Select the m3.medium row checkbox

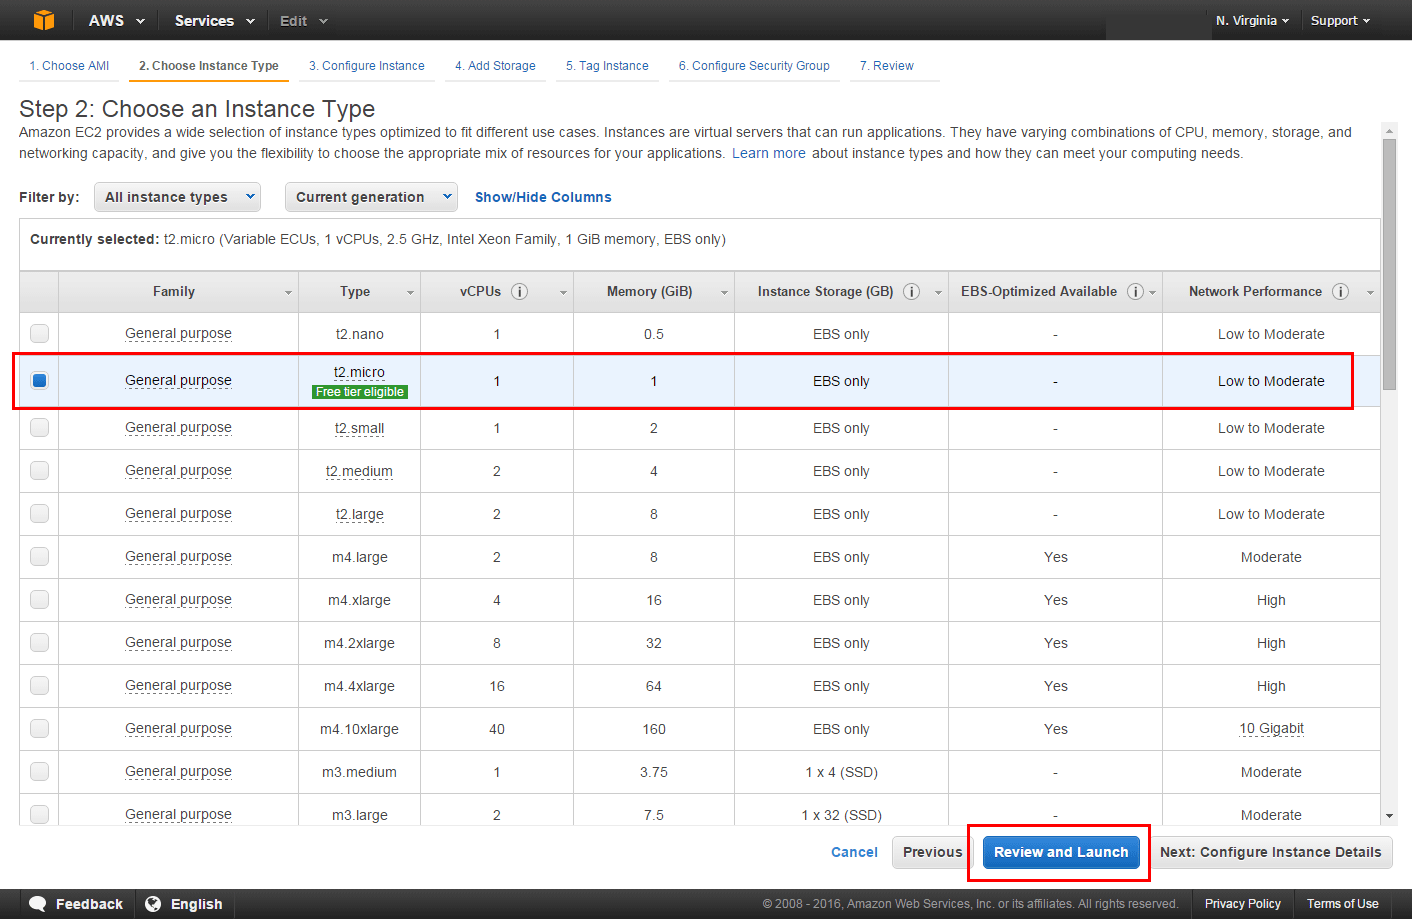pyautogui.click(x=39, y=771)
